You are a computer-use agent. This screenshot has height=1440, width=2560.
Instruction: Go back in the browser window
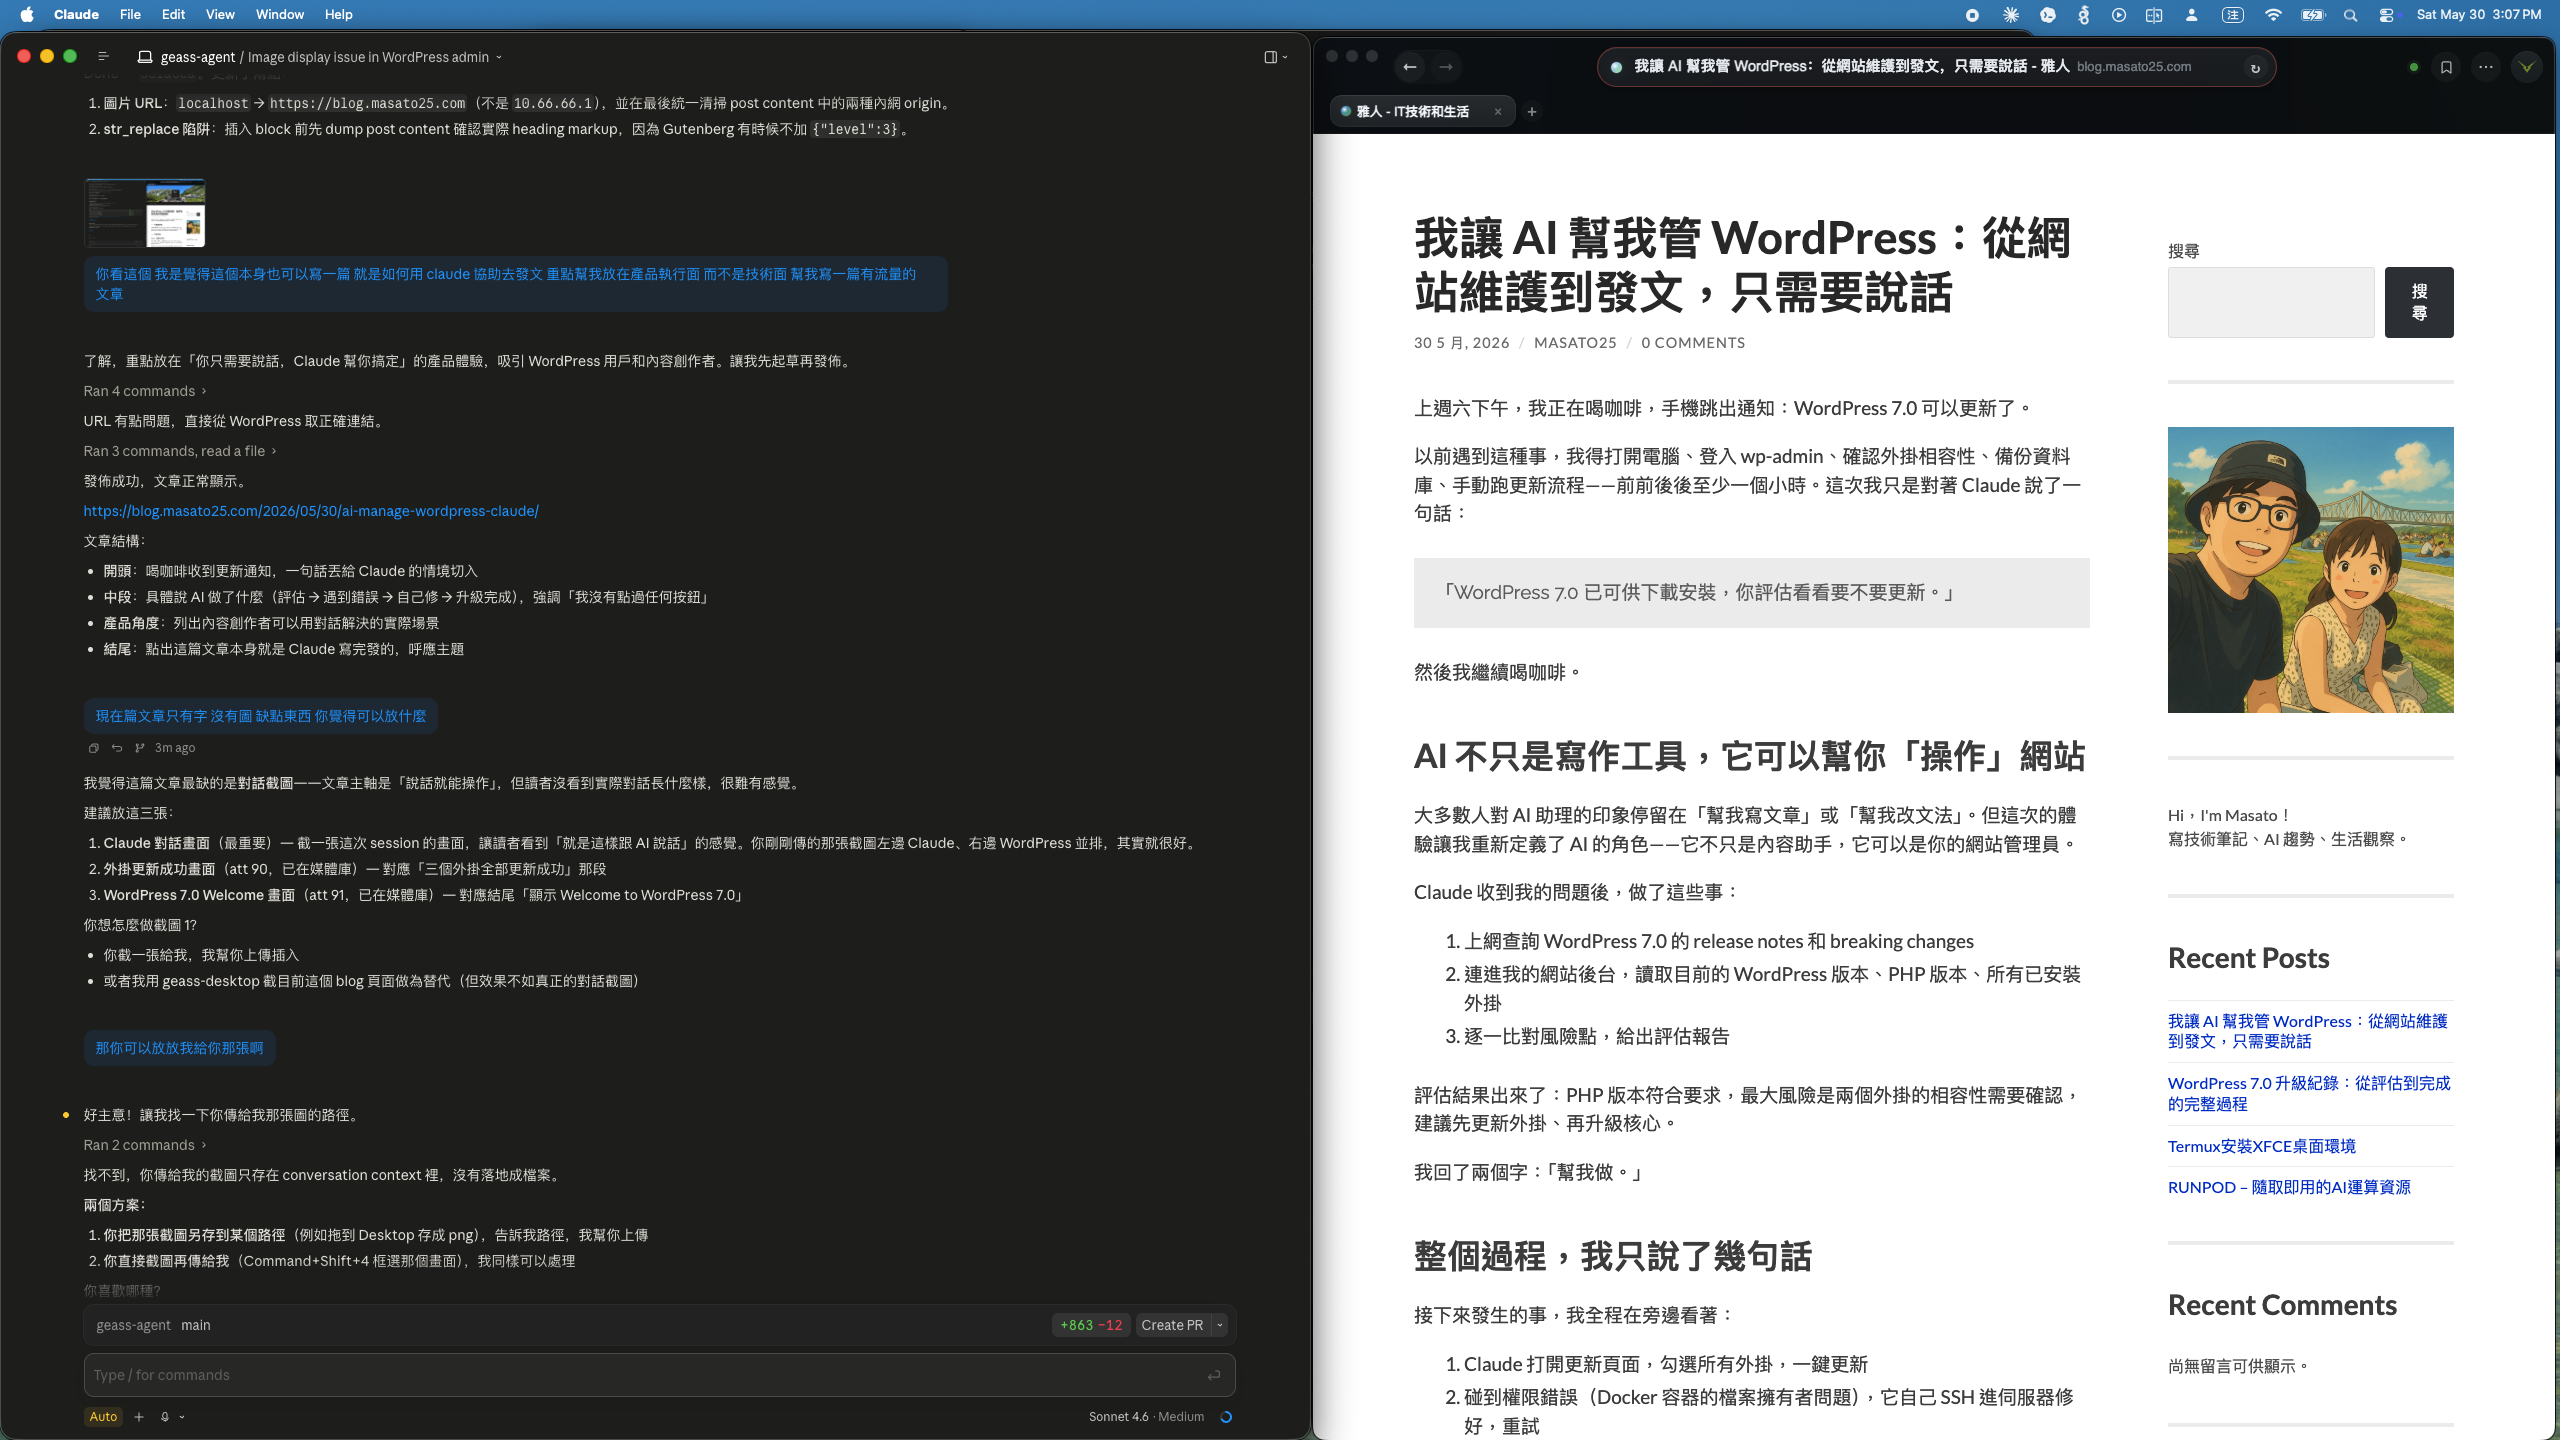1410,67
